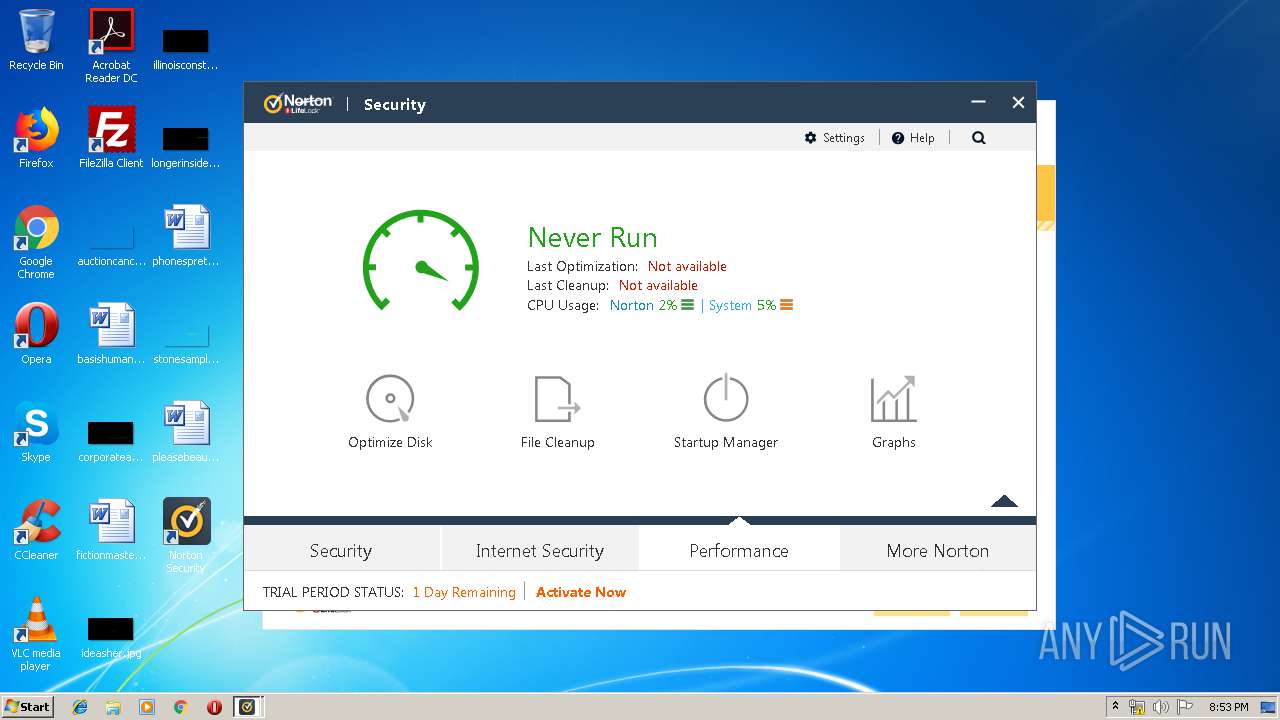Click Last Cleanup Not available text
1280x720 pixels.
[658, 285]
